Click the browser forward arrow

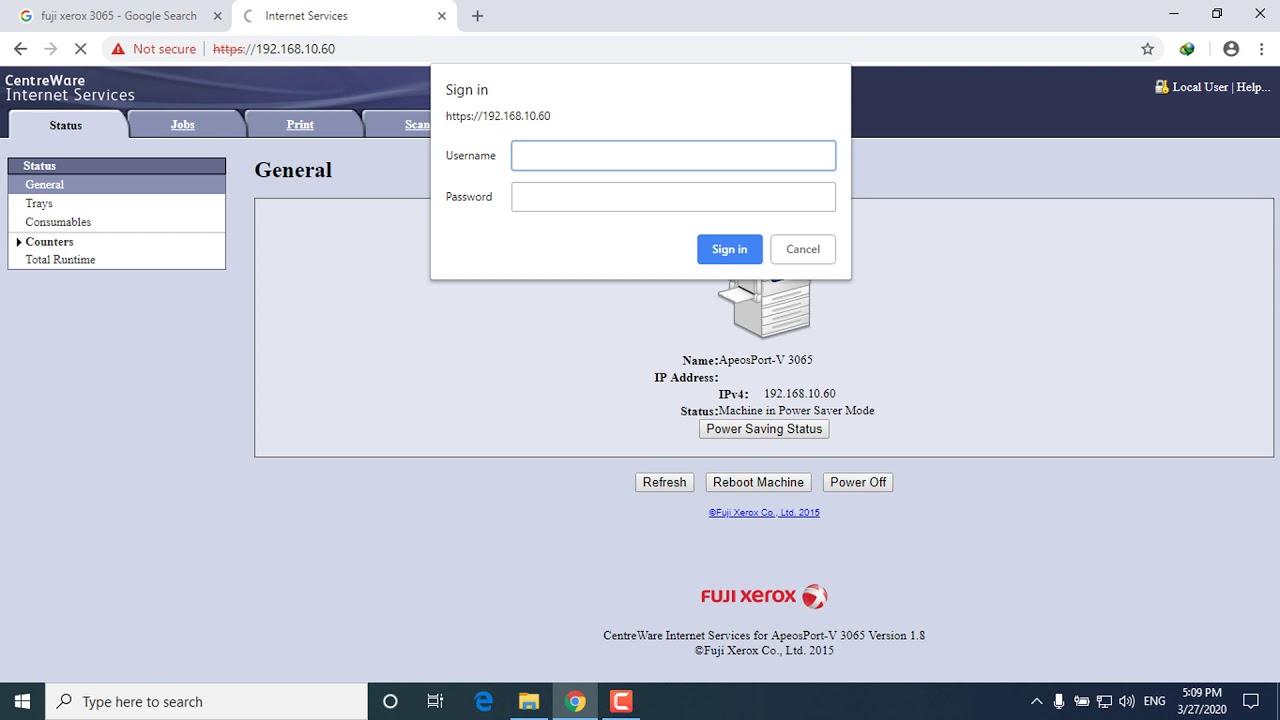point(51,48)
